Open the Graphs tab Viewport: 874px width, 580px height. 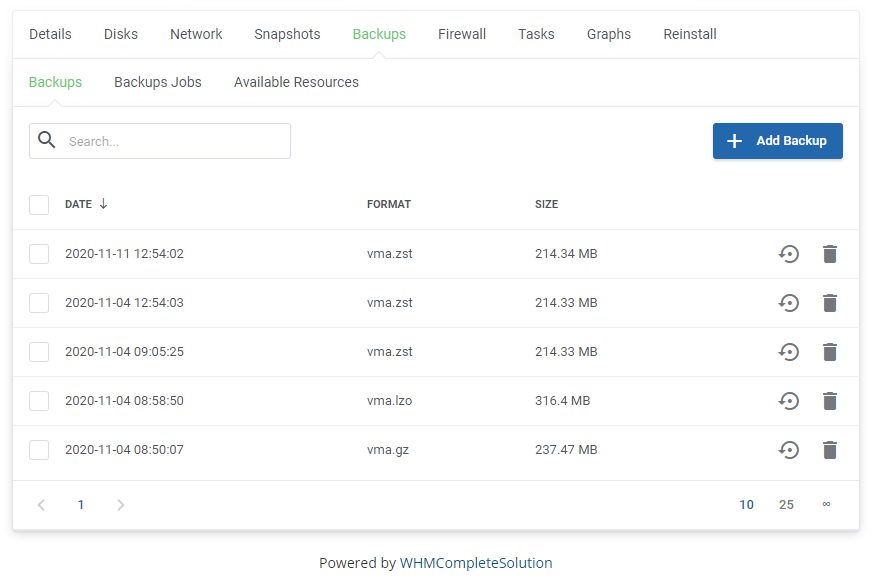[x=609, y=34]
